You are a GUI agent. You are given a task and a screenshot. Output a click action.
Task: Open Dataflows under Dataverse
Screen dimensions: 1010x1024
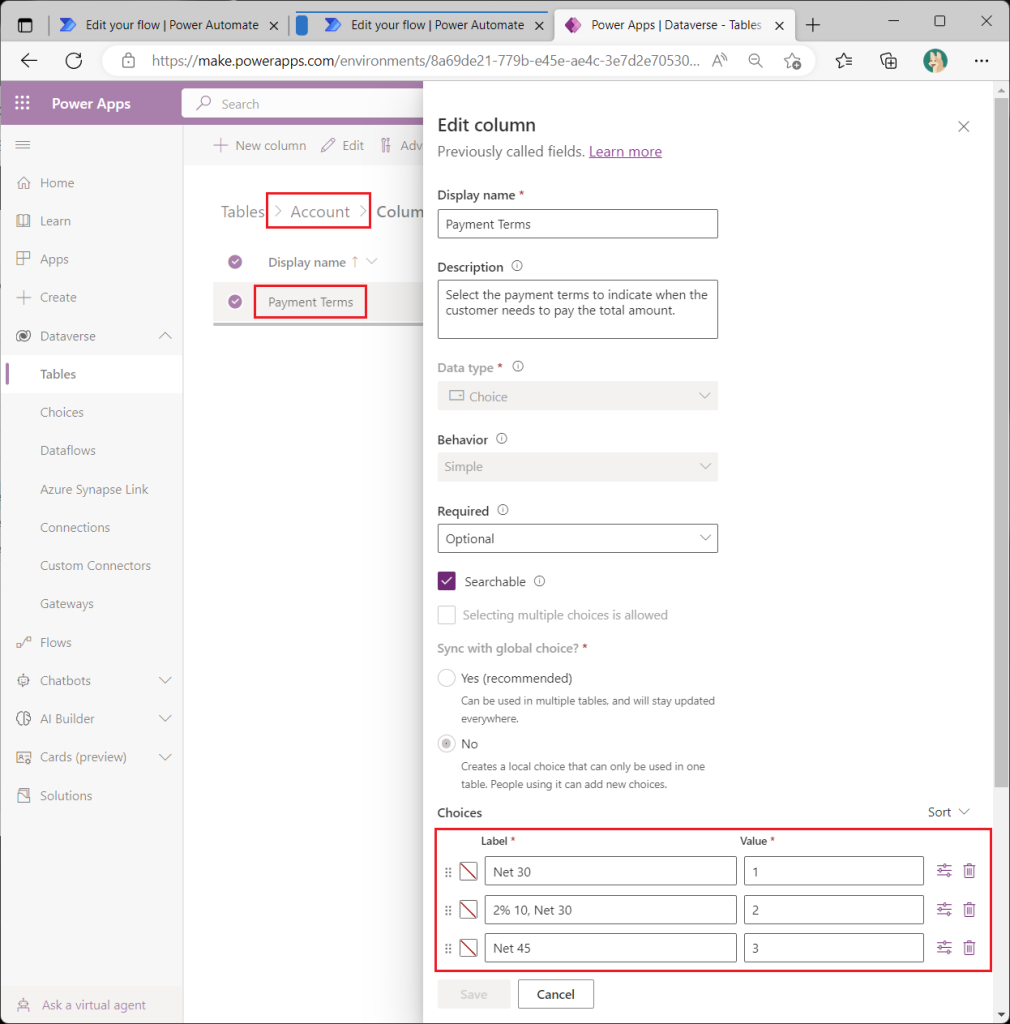68,451
